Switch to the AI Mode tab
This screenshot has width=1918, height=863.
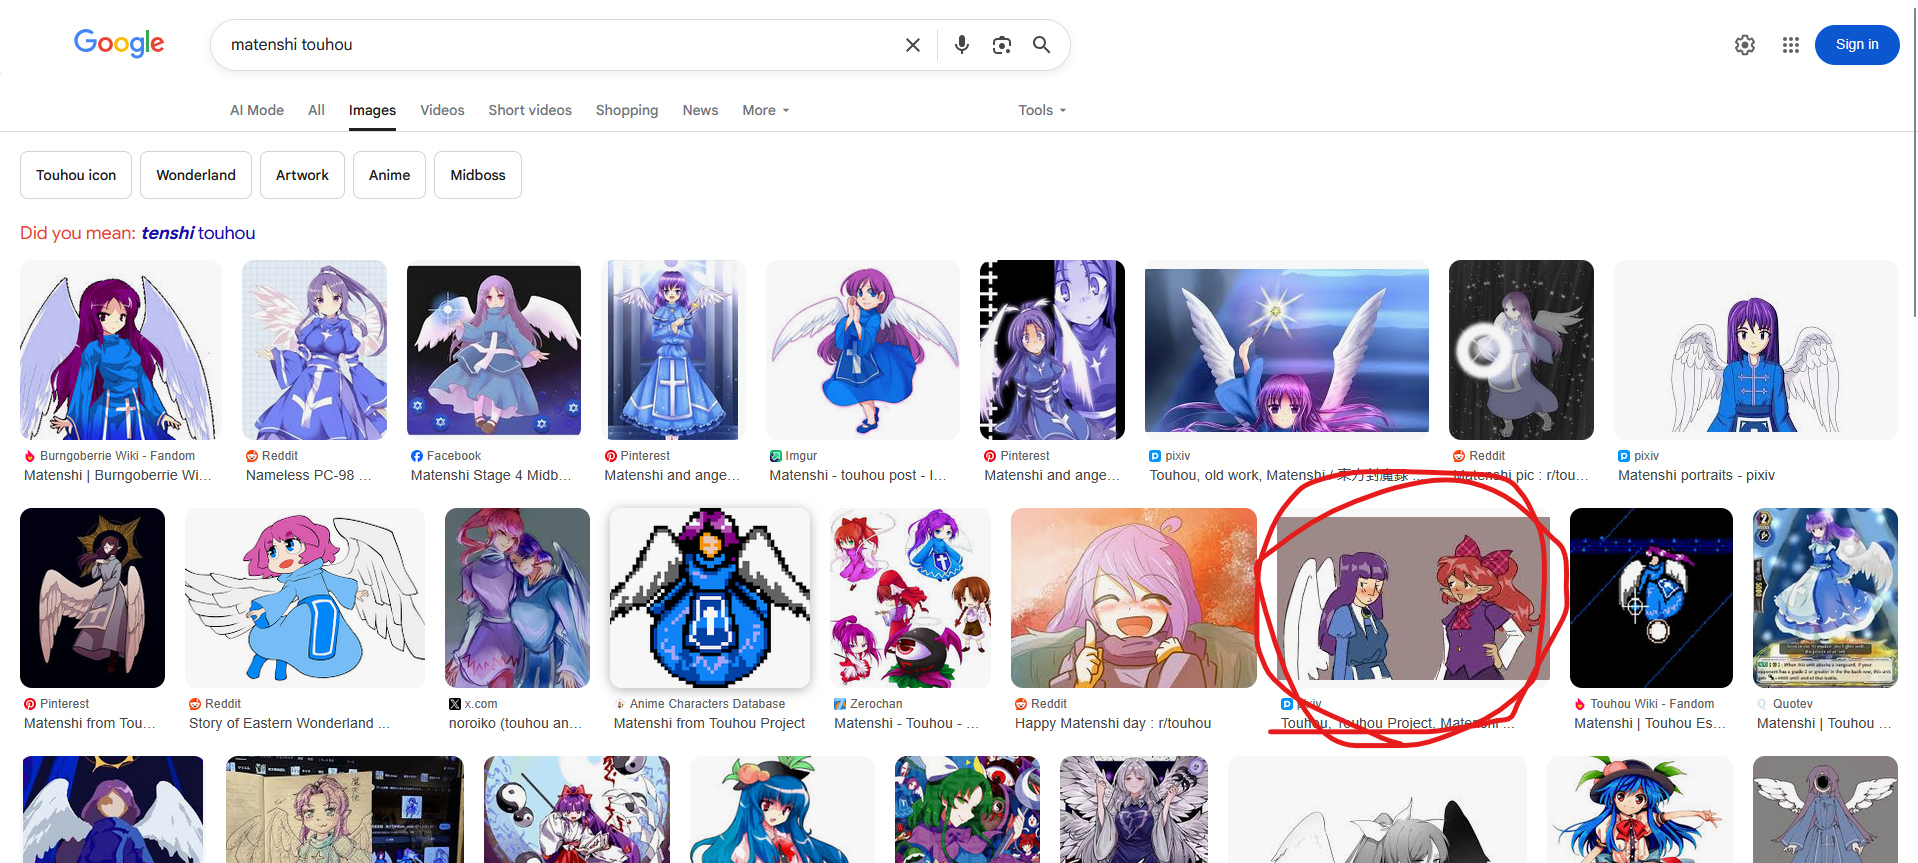click(257, 110)
